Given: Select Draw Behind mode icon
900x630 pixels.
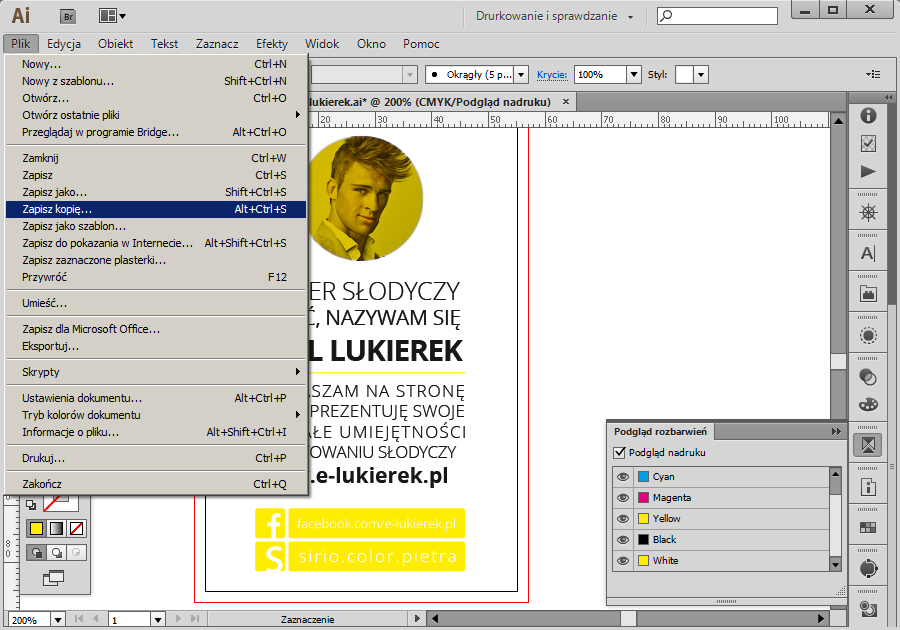Looking at the screenshot, I should pyautogui.click(x=56, y=553).
